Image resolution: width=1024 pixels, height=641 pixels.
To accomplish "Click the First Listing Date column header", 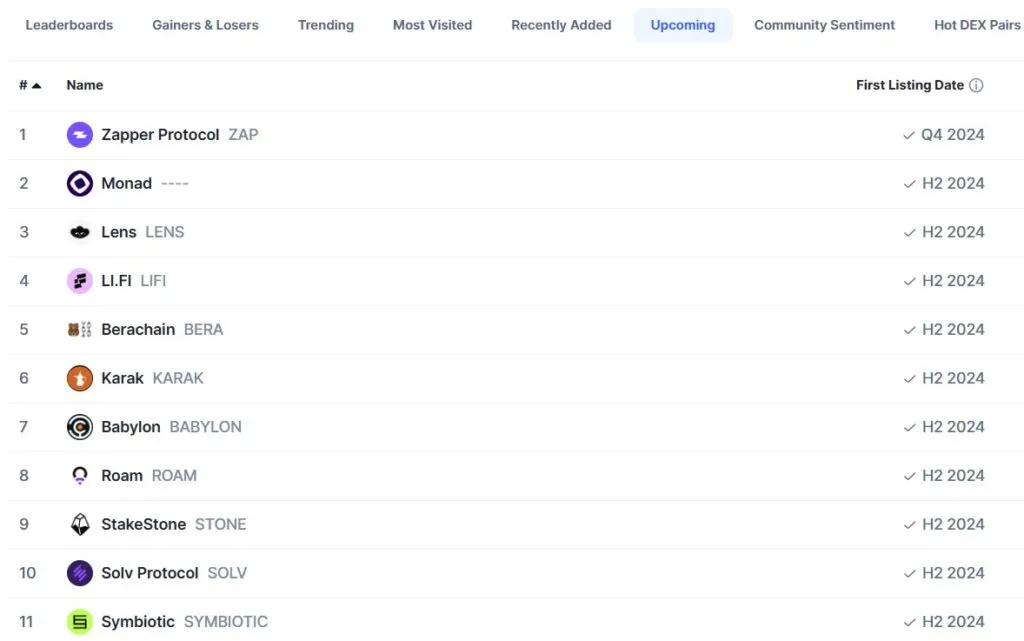I will pyautogui.click(x=909, y=86).
